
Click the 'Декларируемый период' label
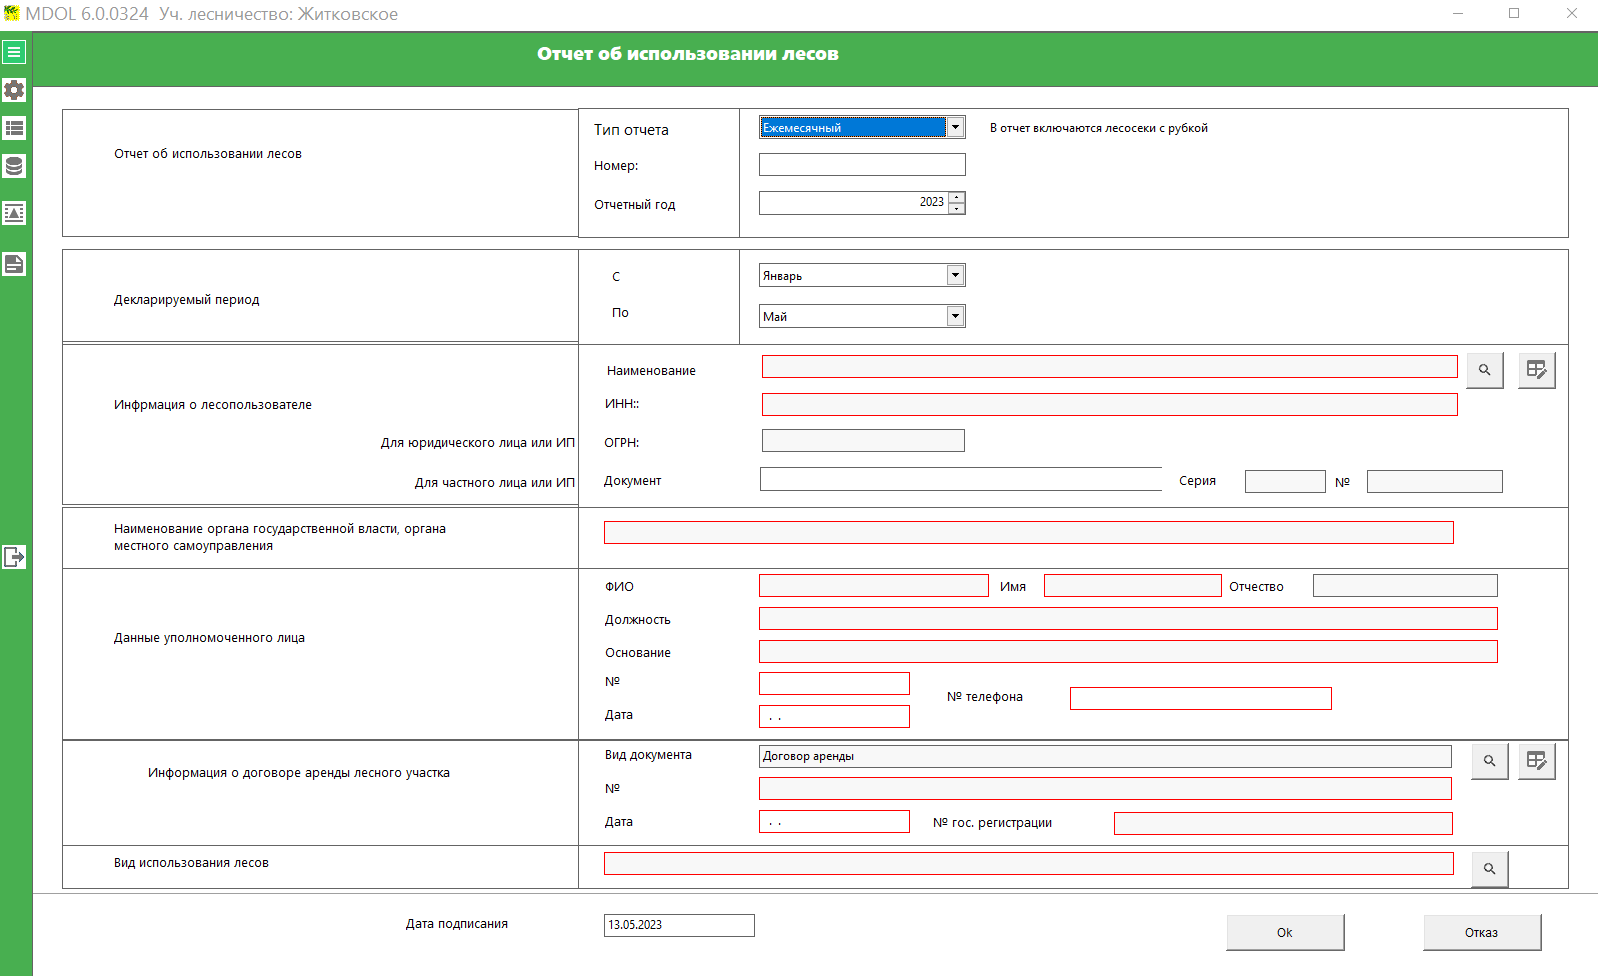pos(186,300)
